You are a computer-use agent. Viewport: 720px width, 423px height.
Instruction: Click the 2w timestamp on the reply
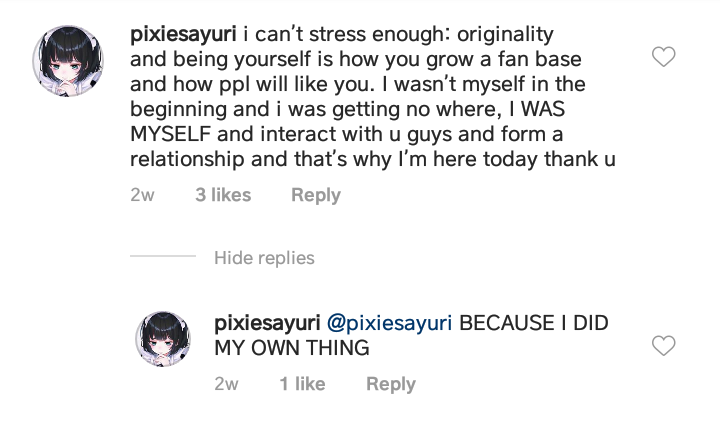(x=226, y=384)
